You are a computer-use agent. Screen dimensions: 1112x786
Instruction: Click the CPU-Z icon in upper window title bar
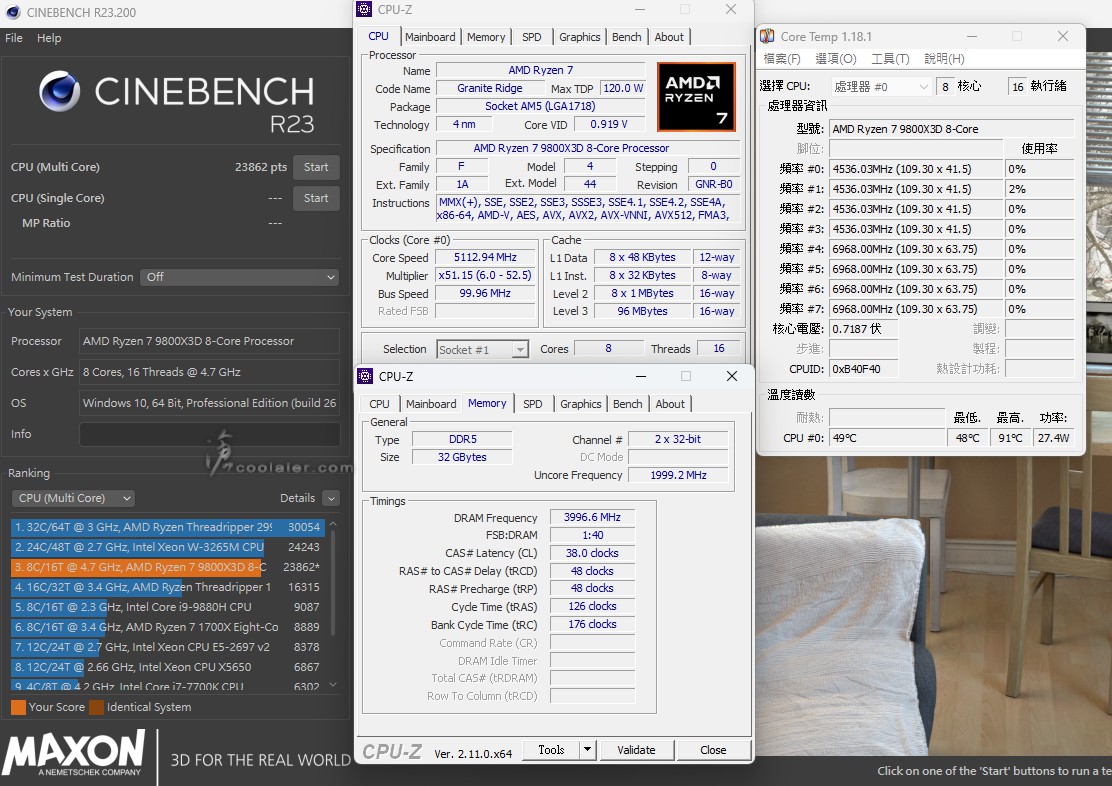[365, 9]
